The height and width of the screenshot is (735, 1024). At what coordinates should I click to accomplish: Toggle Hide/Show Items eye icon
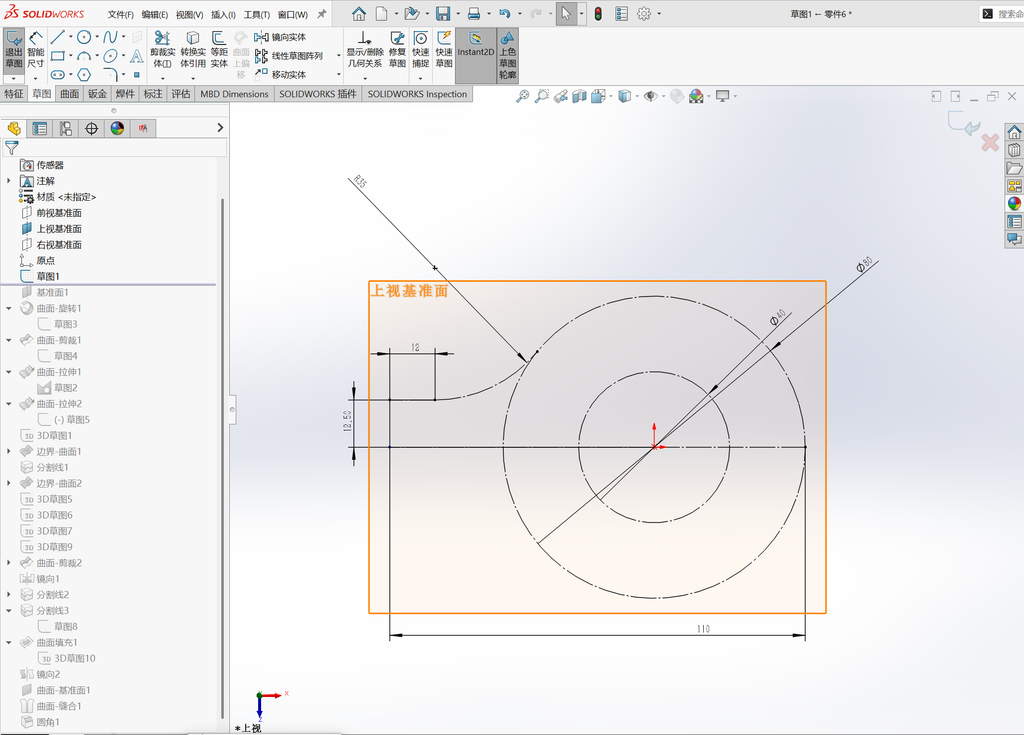(x=650, y=97)
